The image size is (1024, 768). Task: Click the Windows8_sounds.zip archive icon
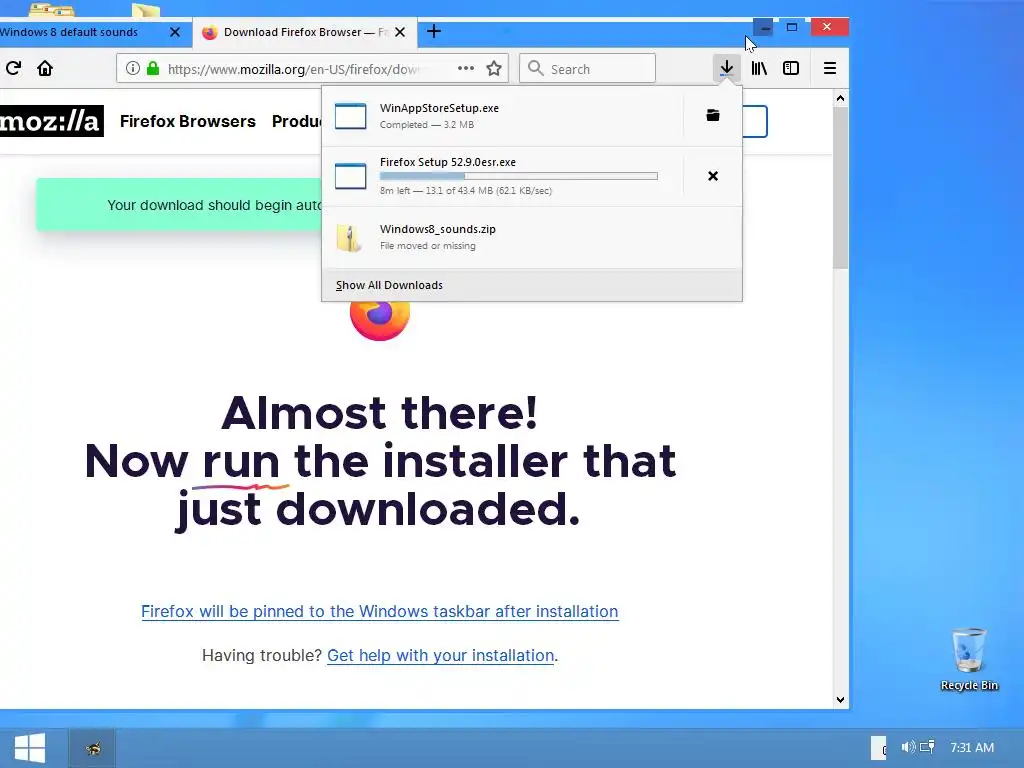349,238
